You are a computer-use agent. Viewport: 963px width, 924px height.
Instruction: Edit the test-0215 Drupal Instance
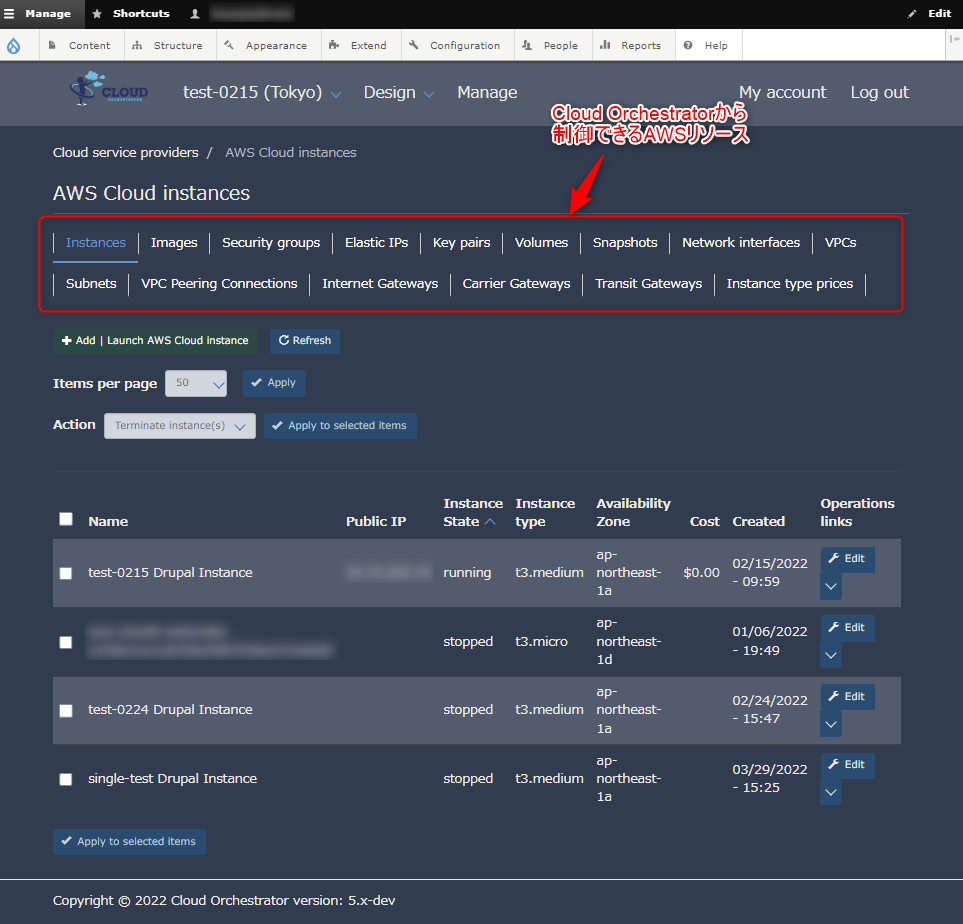(848, 559)
